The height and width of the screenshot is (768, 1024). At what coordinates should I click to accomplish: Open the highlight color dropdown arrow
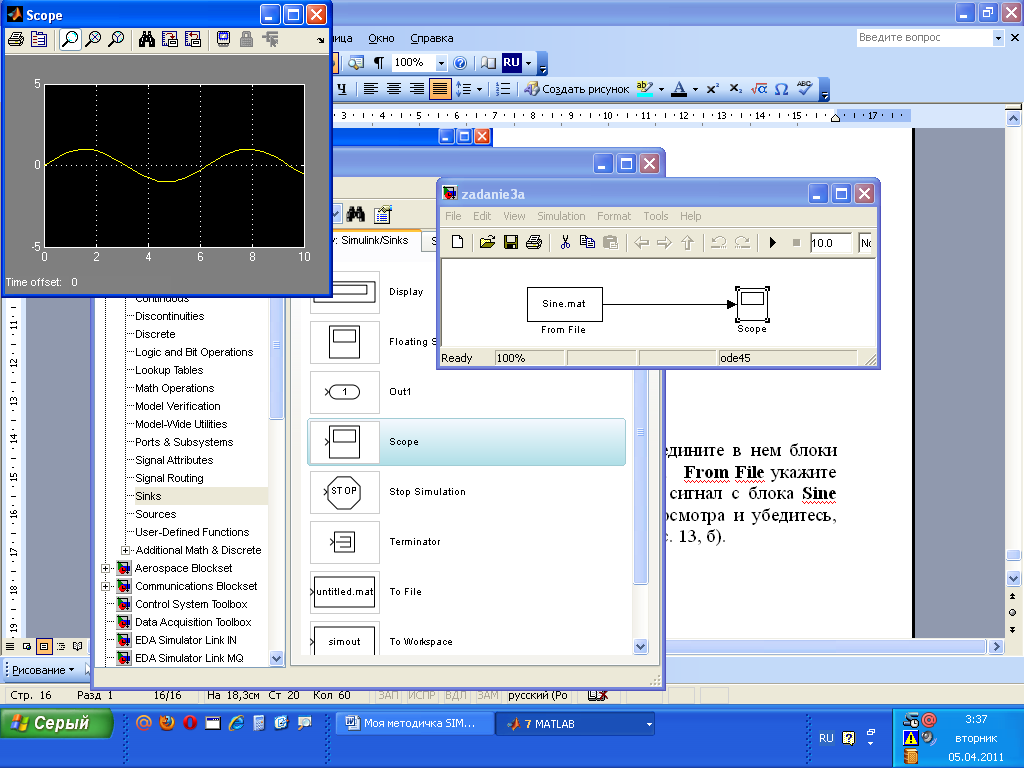click(x=661, y=89)
